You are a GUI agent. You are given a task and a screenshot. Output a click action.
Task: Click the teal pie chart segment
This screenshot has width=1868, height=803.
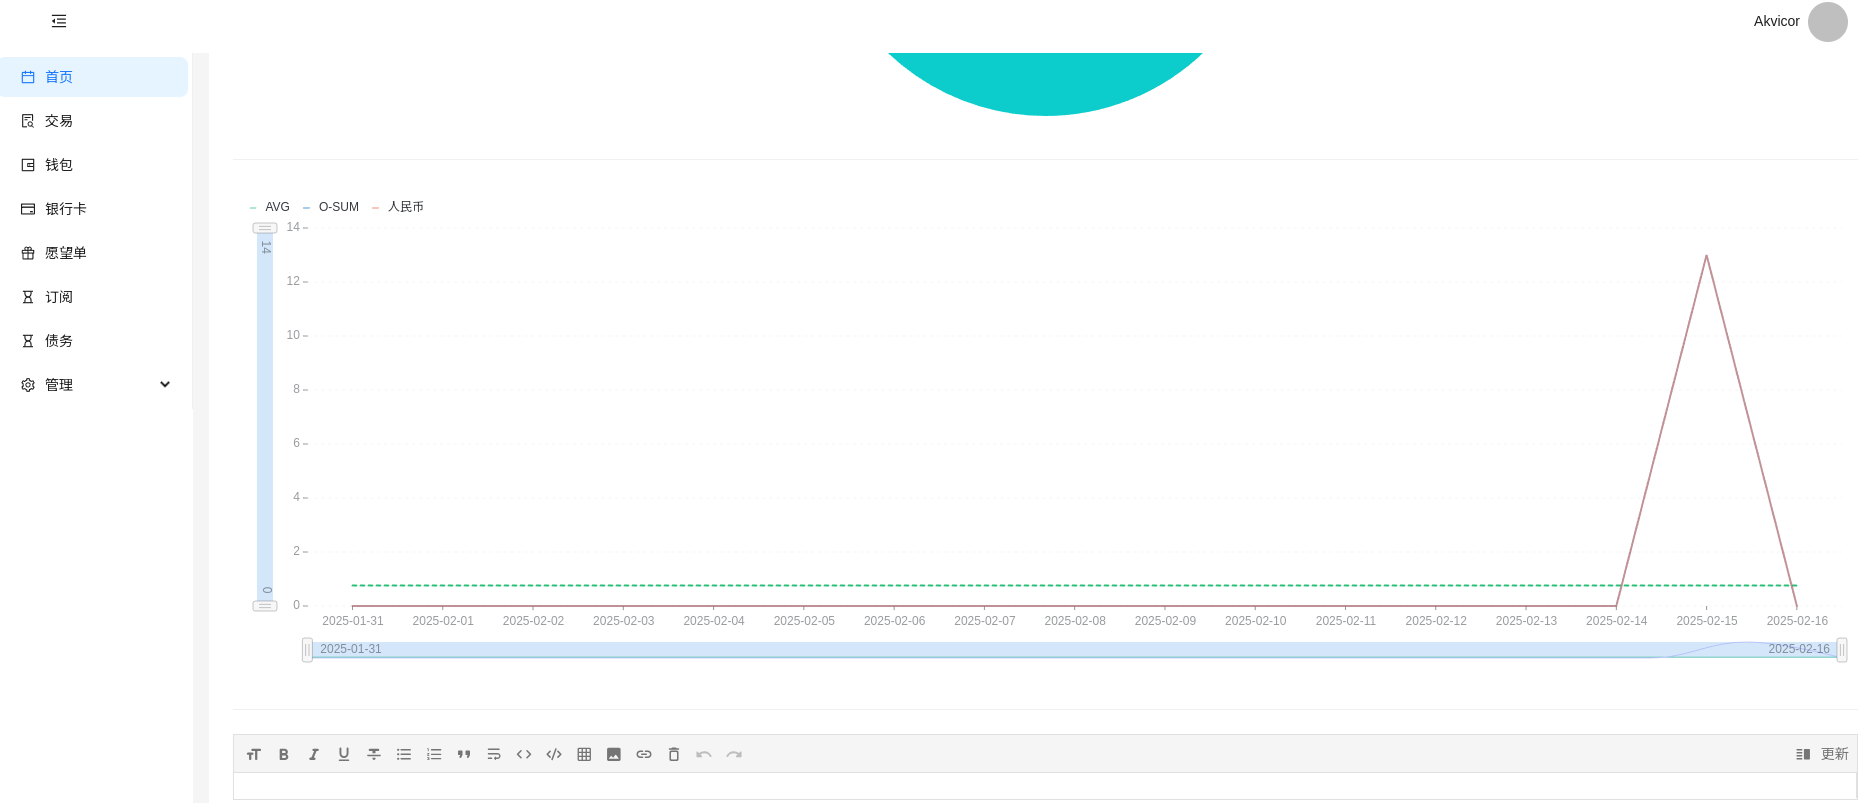tap(1045, 84)
